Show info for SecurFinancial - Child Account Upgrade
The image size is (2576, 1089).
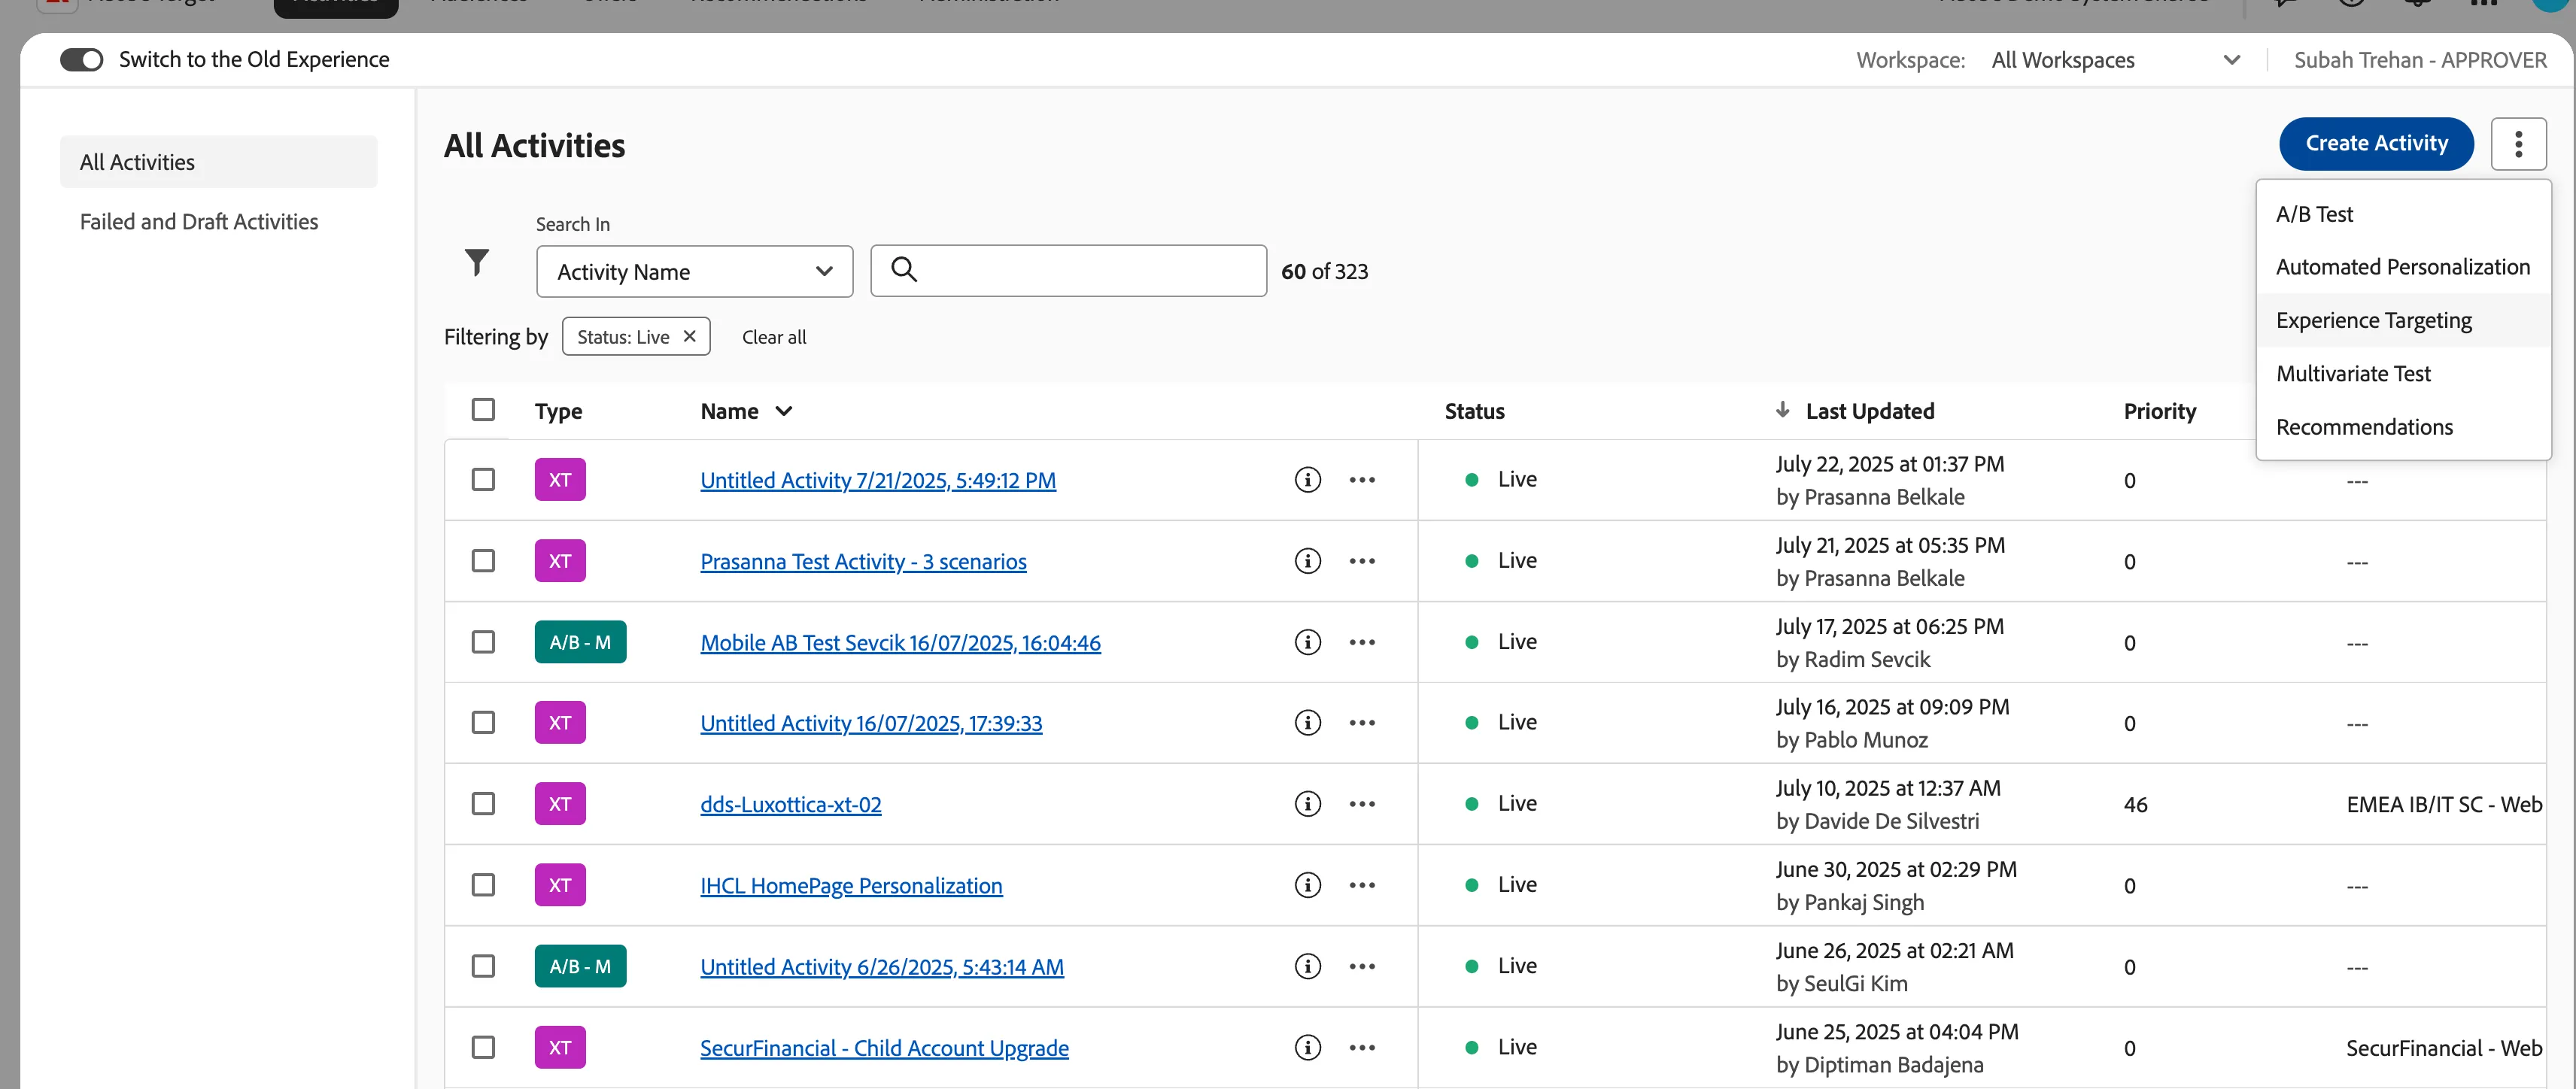(1307, 1047)
